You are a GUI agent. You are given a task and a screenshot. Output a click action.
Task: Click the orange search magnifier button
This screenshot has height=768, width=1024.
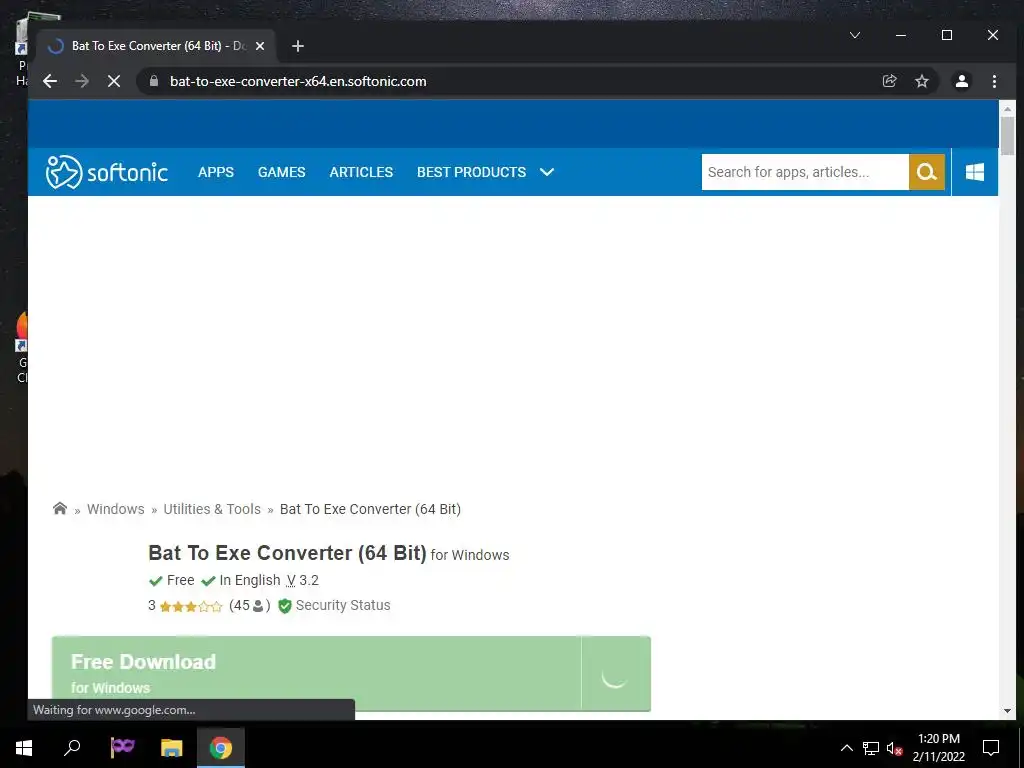coord(927,172)
